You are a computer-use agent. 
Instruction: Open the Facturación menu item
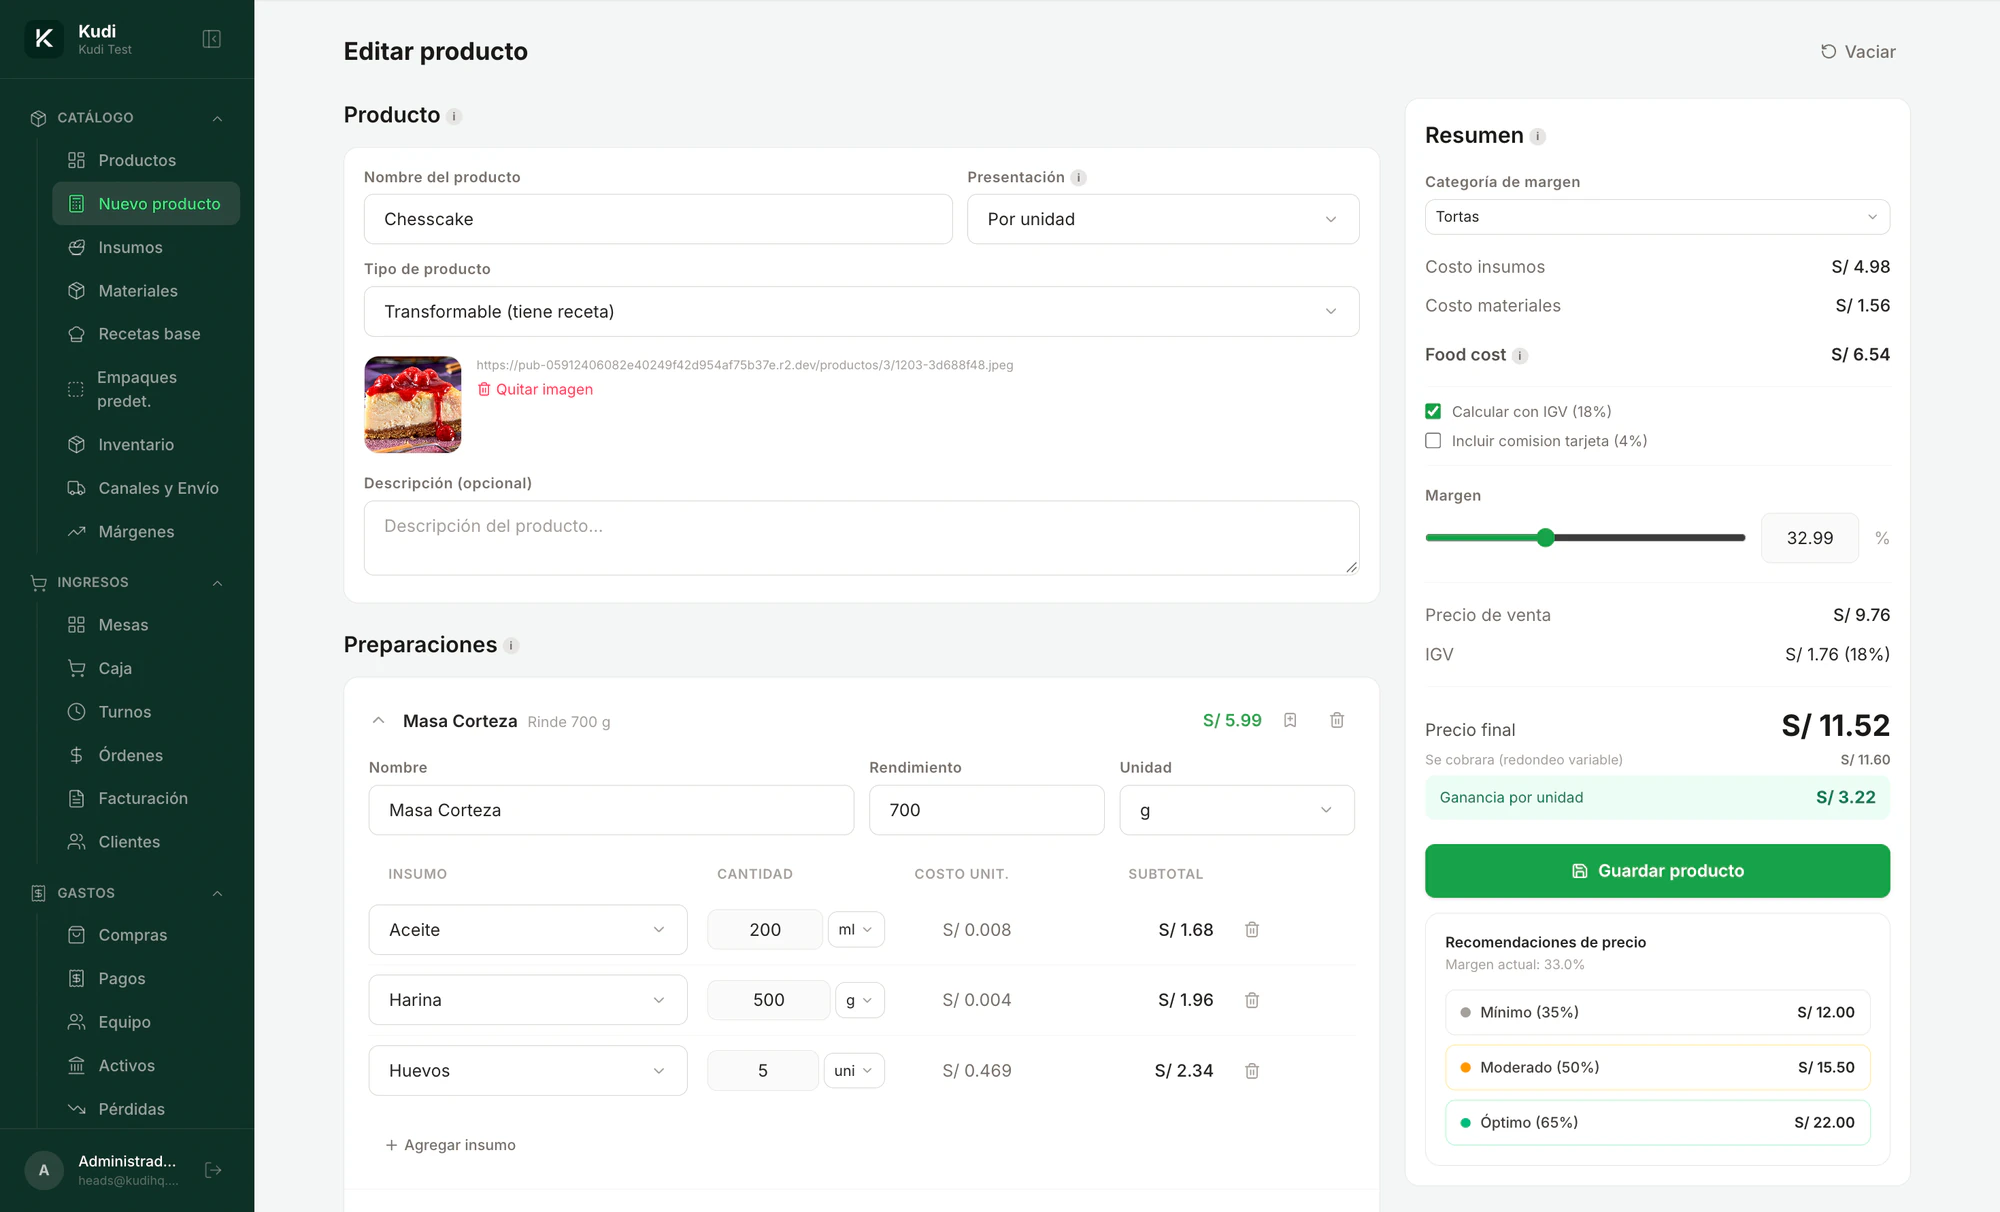(x=146, y=798)
